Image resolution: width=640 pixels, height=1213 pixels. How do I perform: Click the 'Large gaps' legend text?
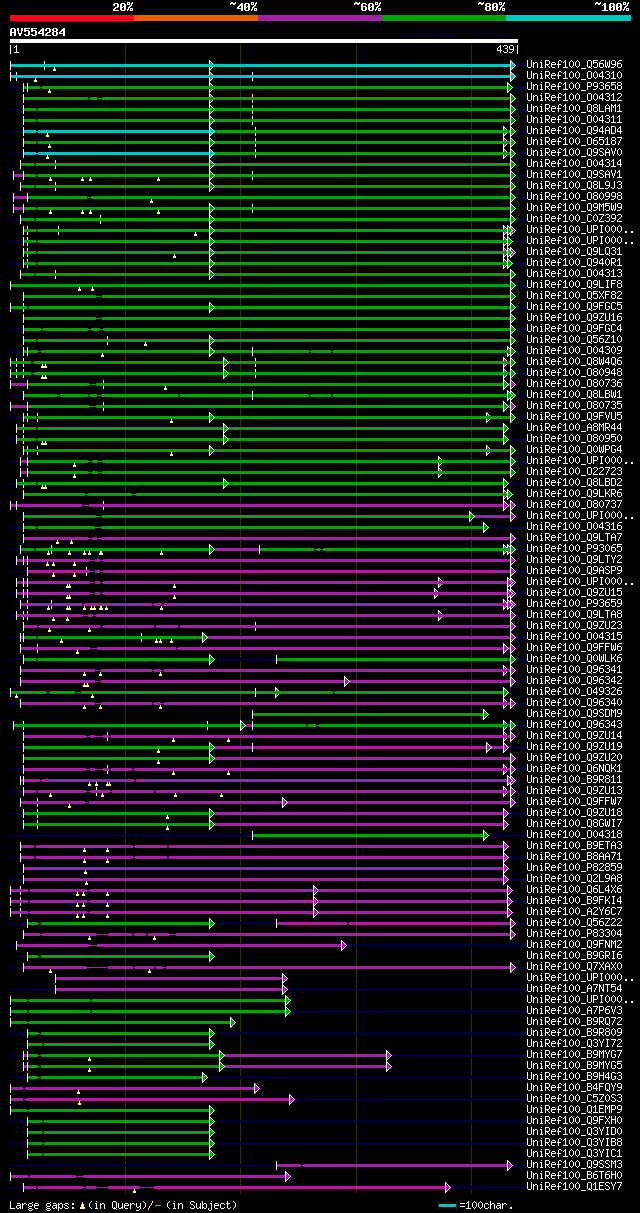(40, 1205)
